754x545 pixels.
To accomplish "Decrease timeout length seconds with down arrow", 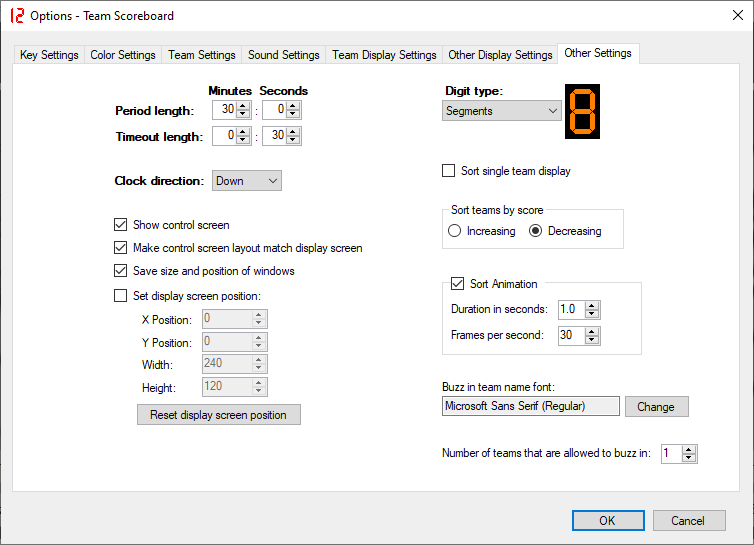I will click(293, 140).
